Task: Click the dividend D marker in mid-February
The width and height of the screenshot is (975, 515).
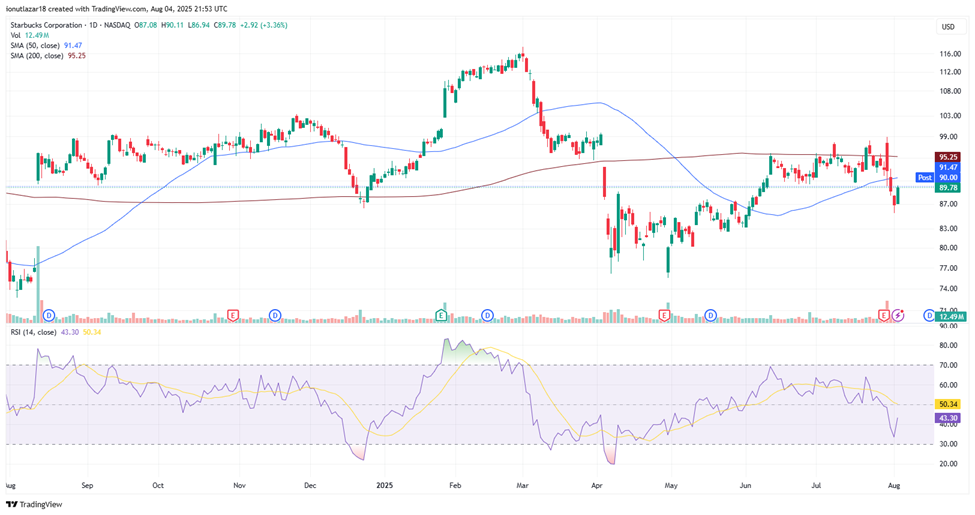Action: (x=487, y=315)
